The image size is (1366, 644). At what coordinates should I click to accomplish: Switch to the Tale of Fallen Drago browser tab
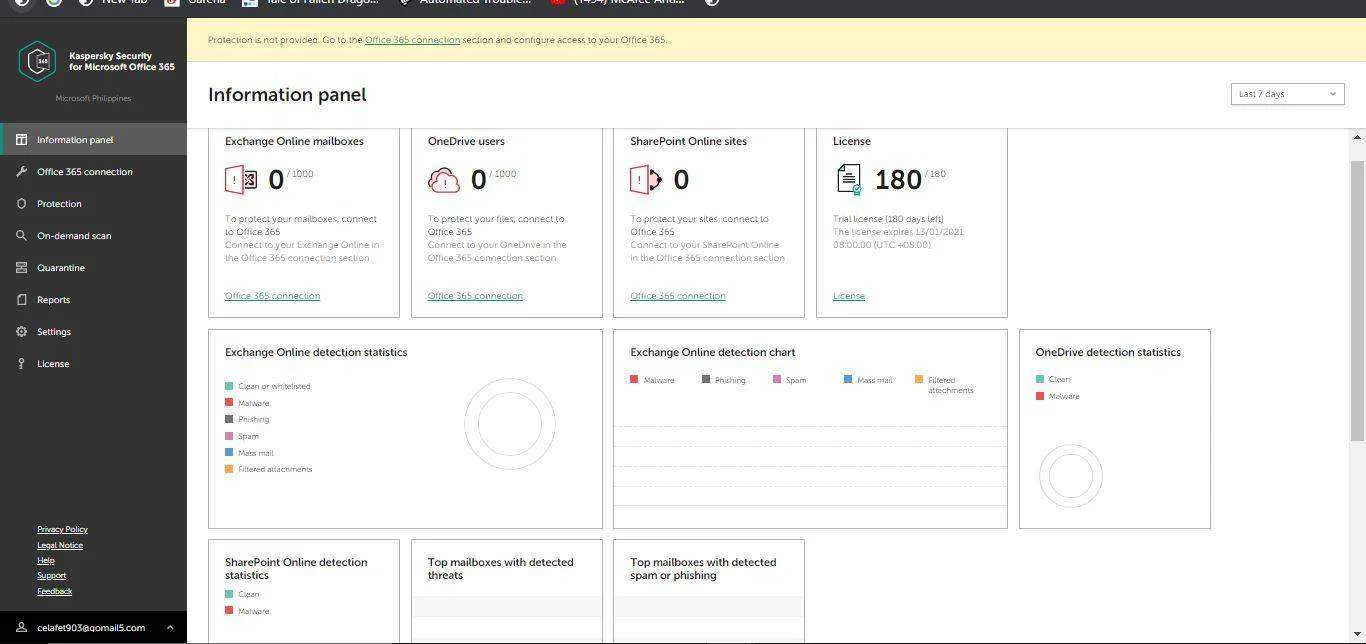(311, 2)
